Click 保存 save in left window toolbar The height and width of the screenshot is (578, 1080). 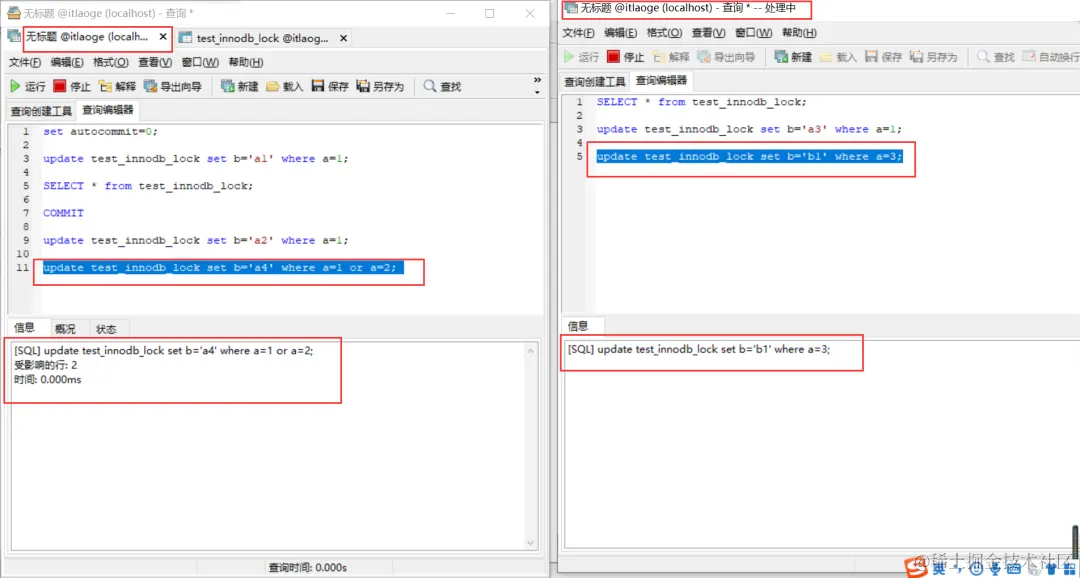tap(331, 86)
